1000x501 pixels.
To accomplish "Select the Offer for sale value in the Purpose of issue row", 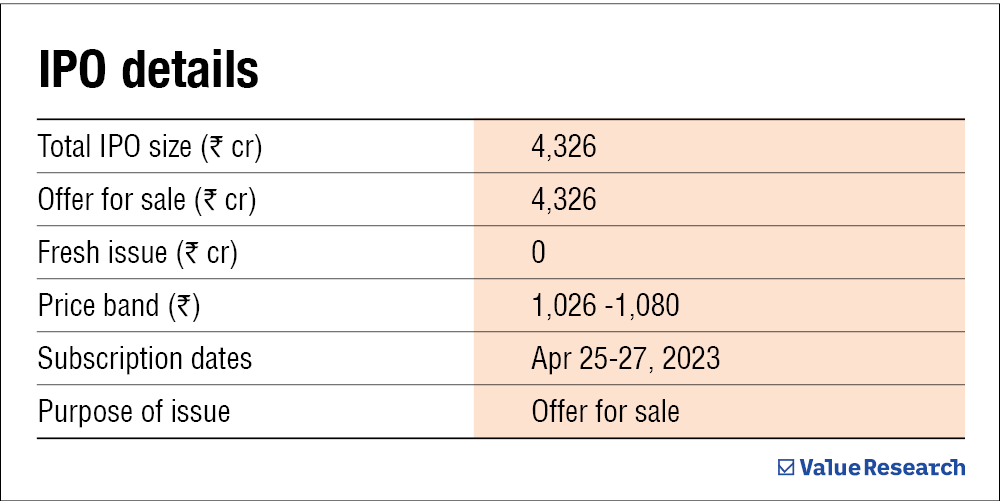I will click(x=605, y=411).
